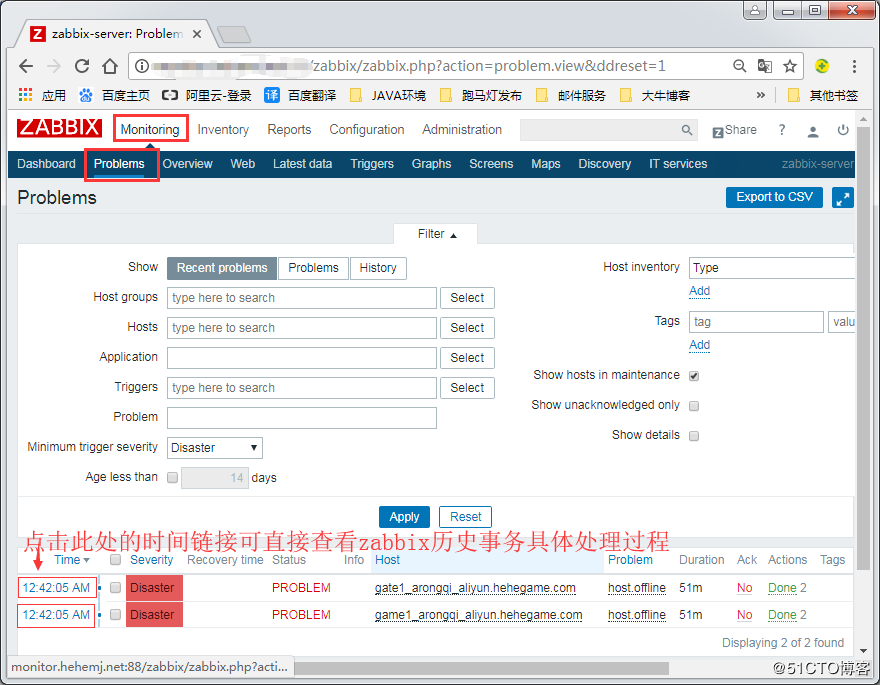Open the Reports menu
Image resolution: width=880 pixels, height=685 pixels.
click(x=289, y=130)
